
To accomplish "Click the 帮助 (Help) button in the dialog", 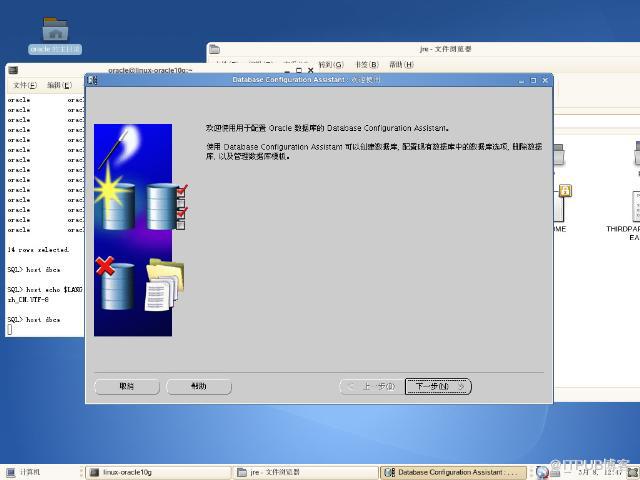I will (x=199, y=386).
